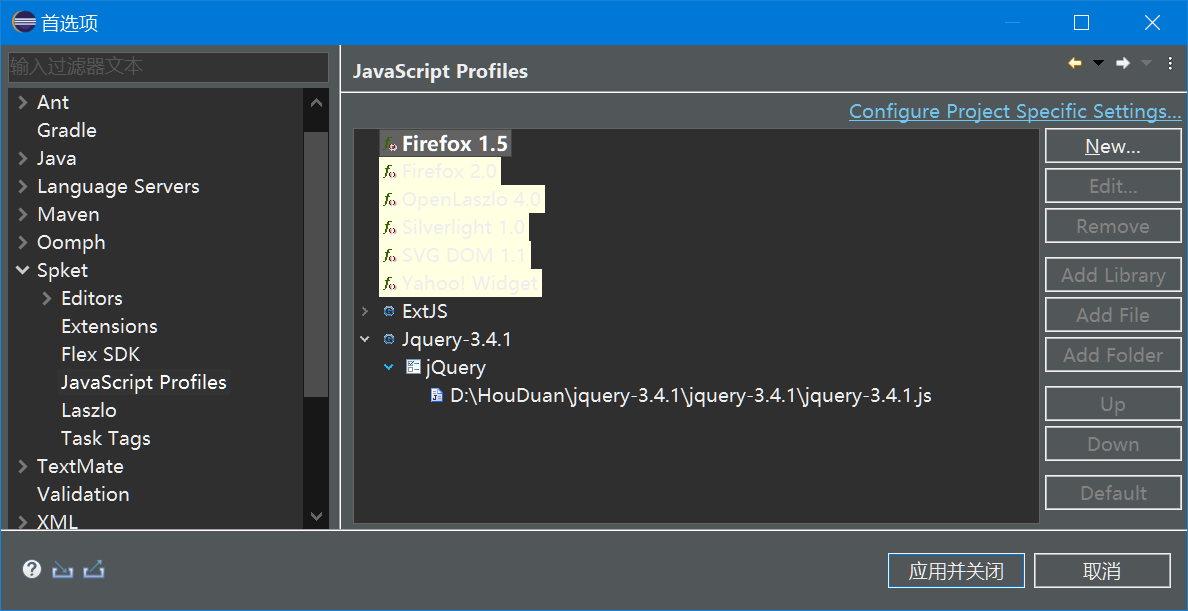Select the Firefox 2.0 profile icon

(389, 171)
